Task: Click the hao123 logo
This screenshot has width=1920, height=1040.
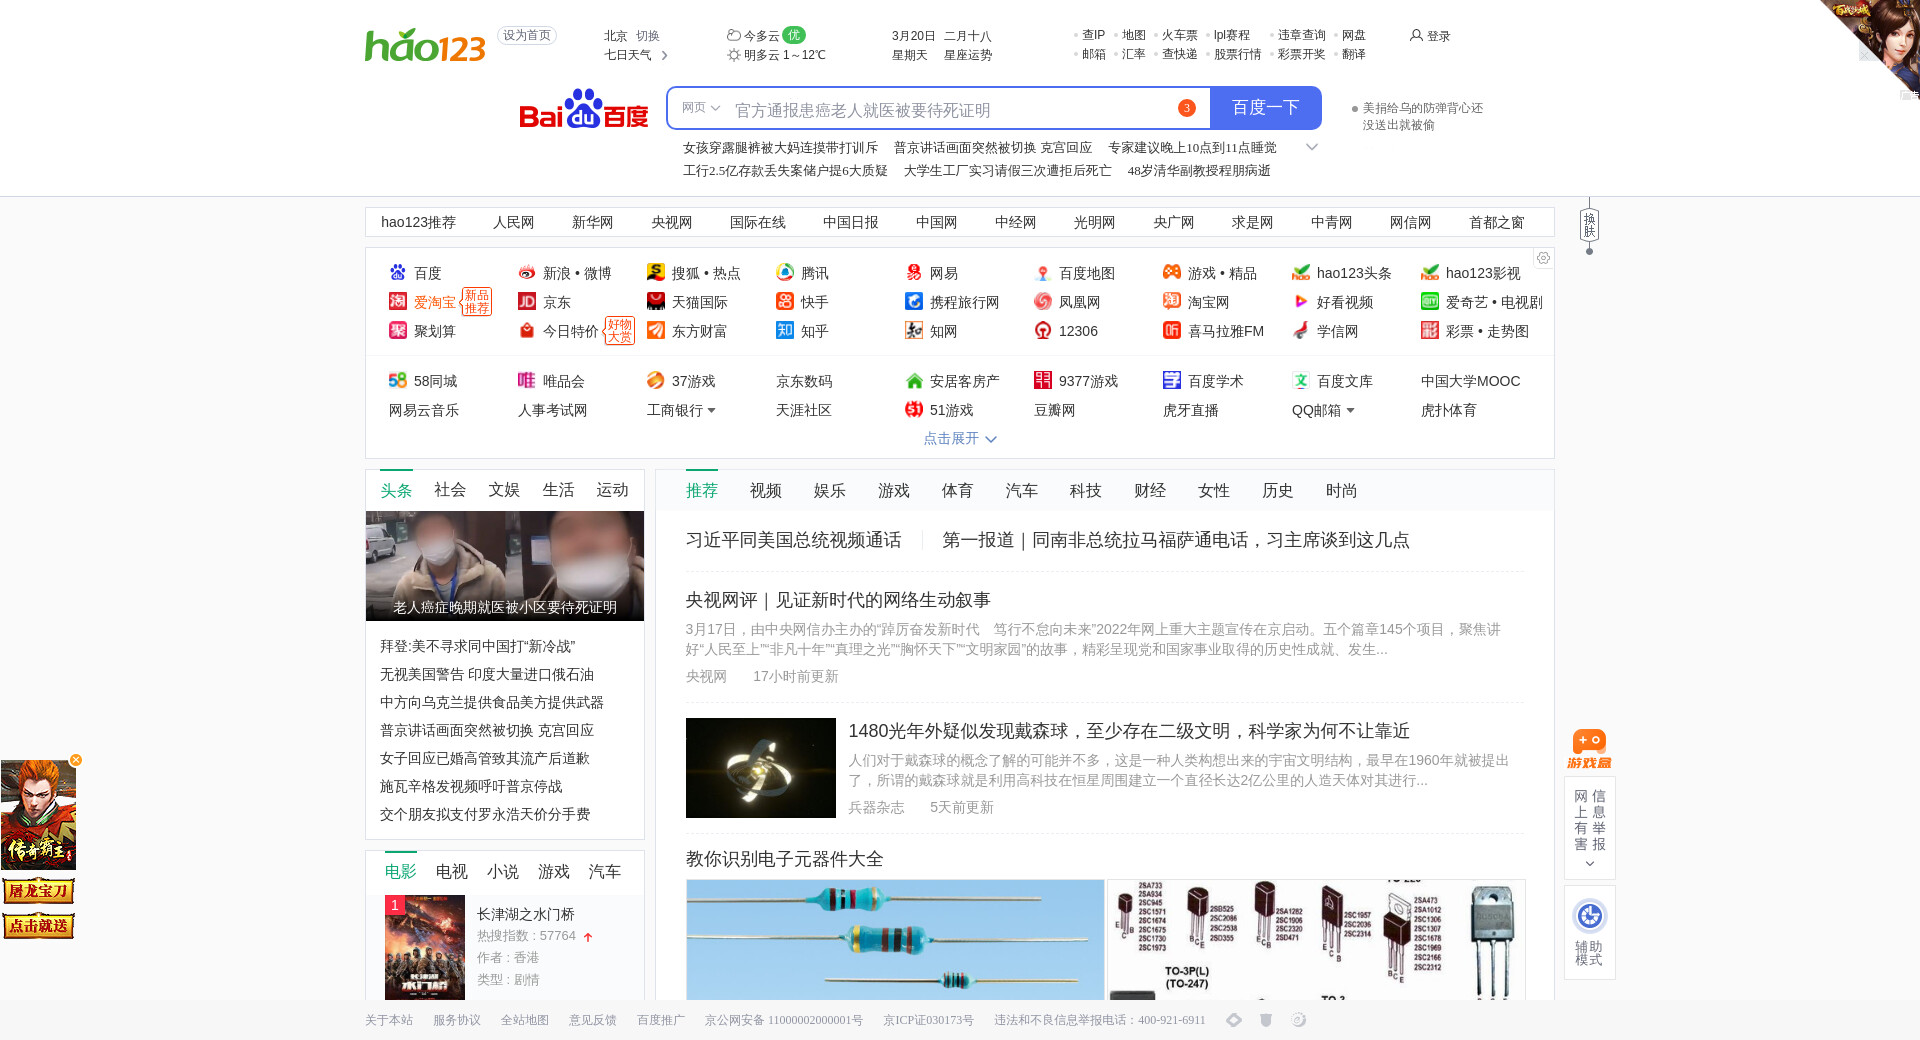Action: click(425, 46)
